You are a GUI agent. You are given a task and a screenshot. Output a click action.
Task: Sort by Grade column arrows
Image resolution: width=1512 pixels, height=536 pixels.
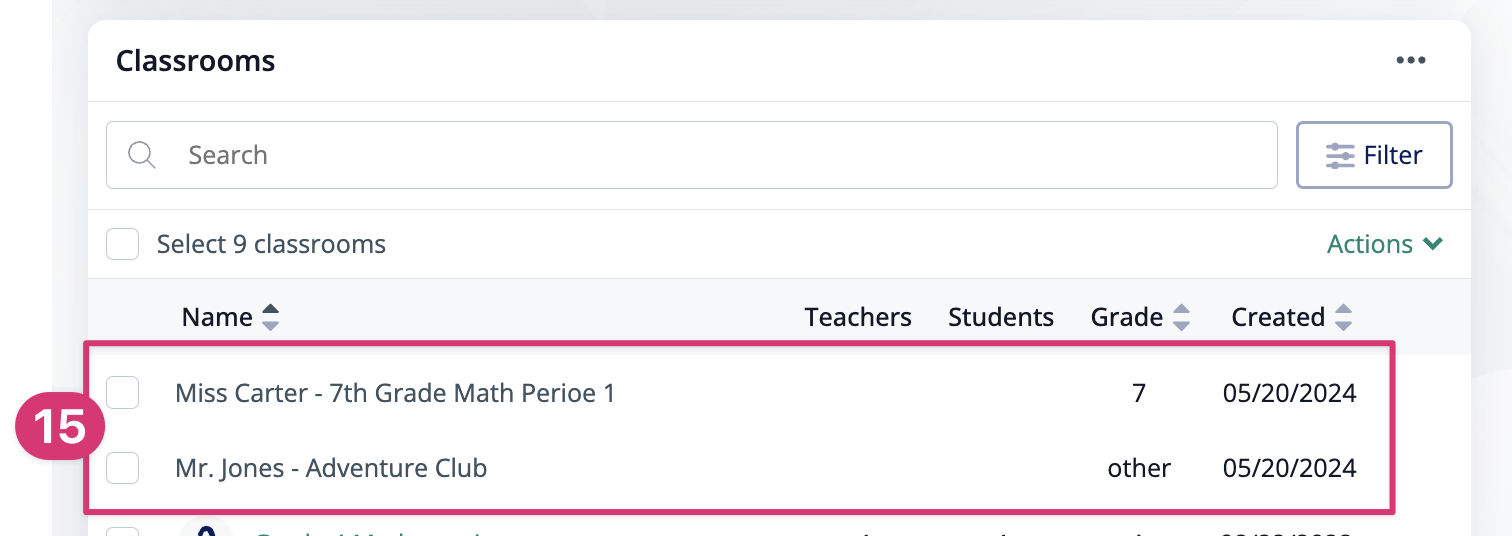(1181, 318)
